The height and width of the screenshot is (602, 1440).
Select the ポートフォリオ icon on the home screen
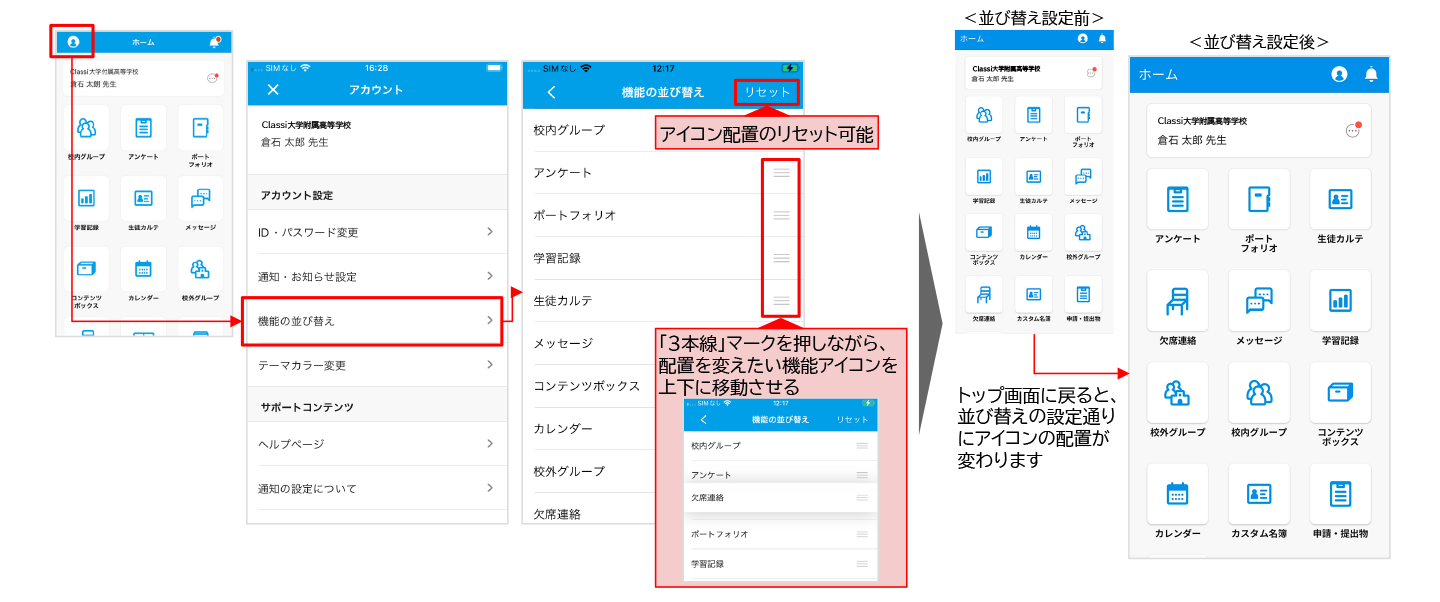pos(1258,200)
